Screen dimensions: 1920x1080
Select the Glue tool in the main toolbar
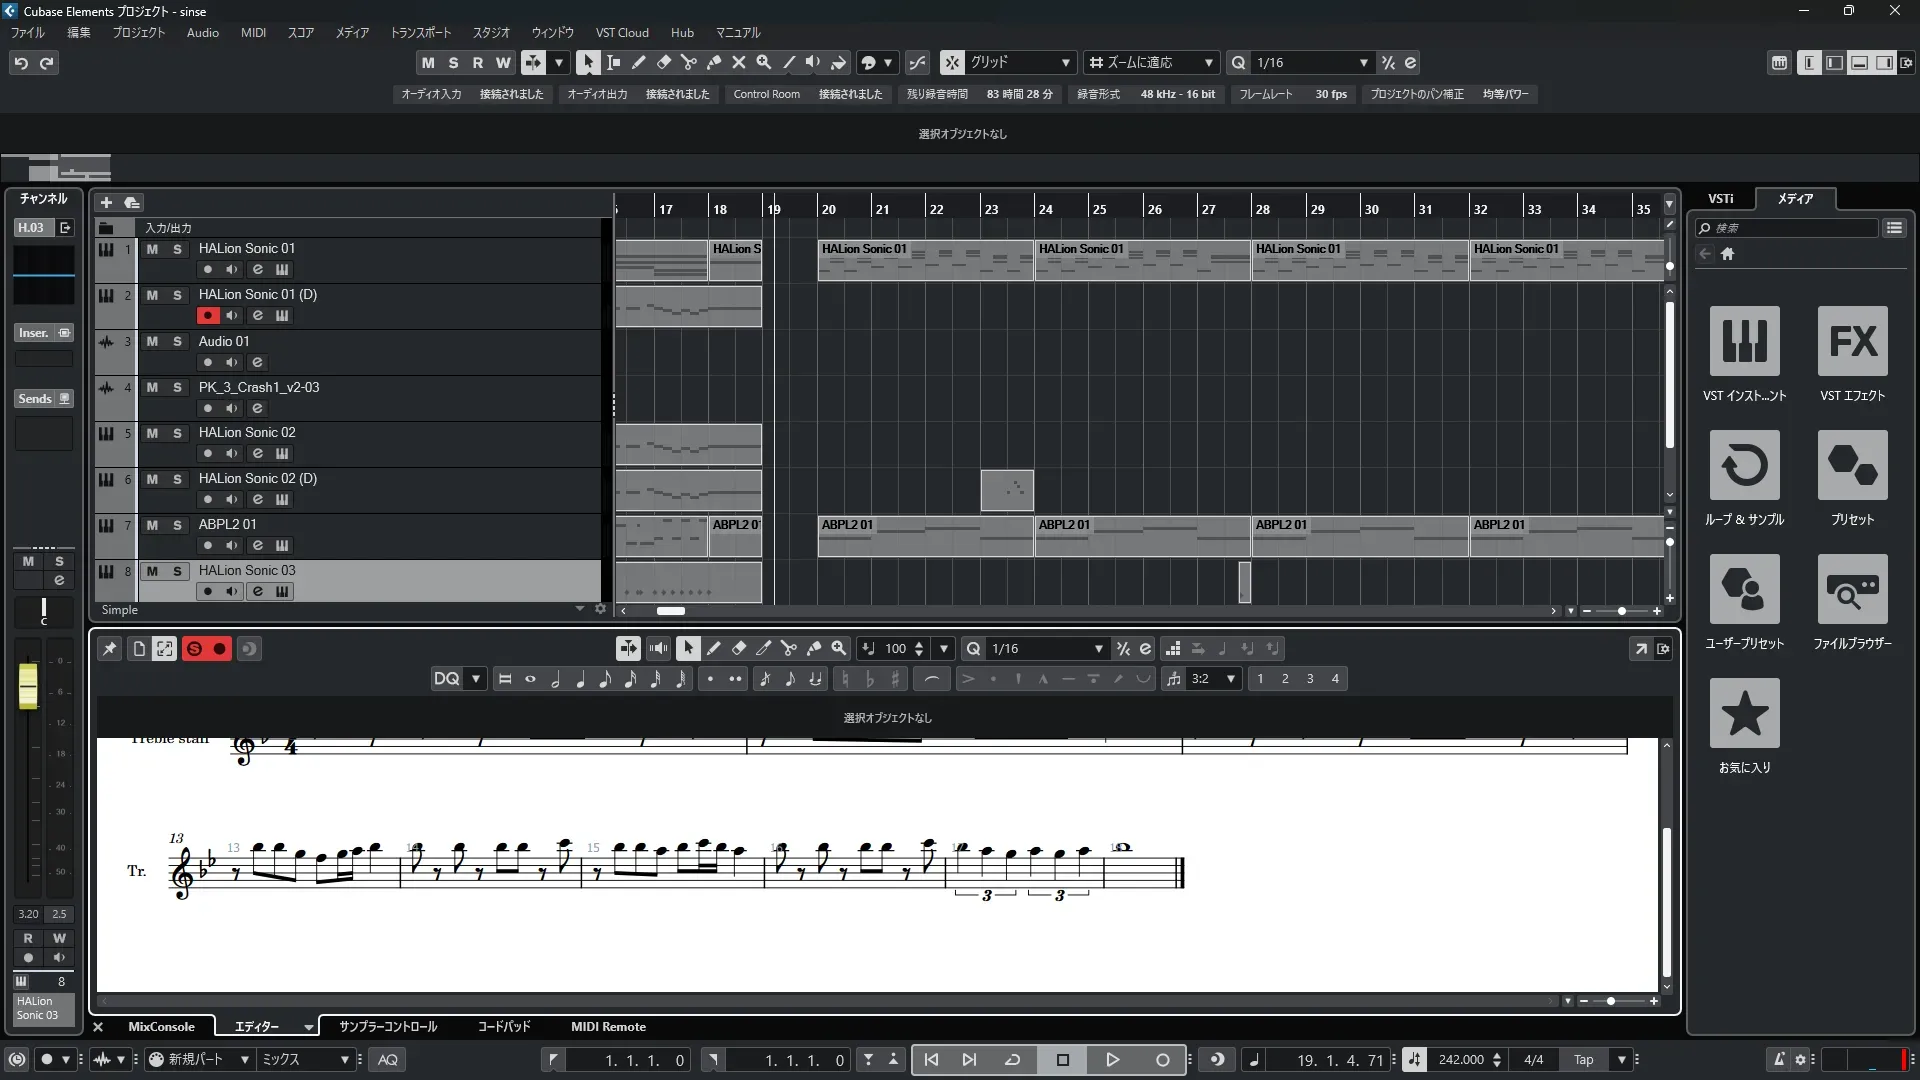pyautogui.click(x=713, y=62)
